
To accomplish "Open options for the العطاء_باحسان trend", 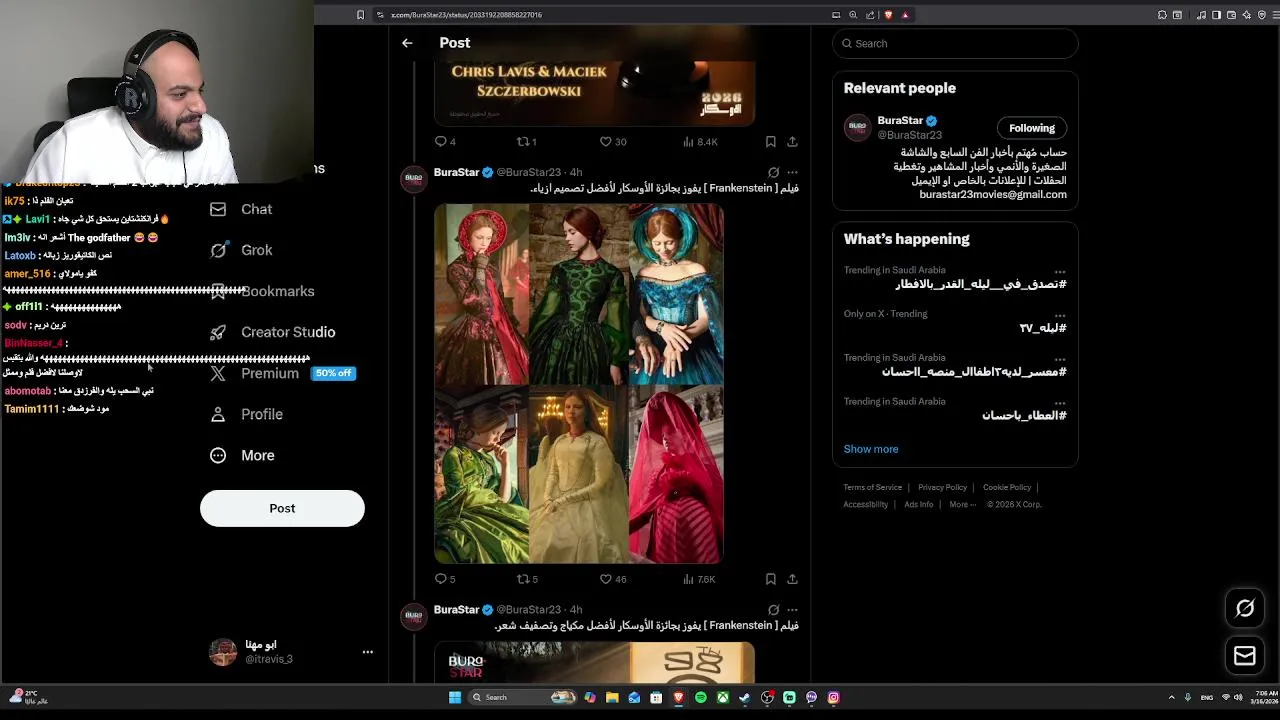I will 1060,403.
